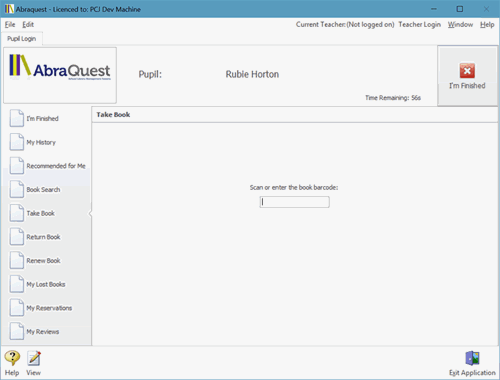Open Help via the question mark icon
500x380 pixels.
[12, 358]
